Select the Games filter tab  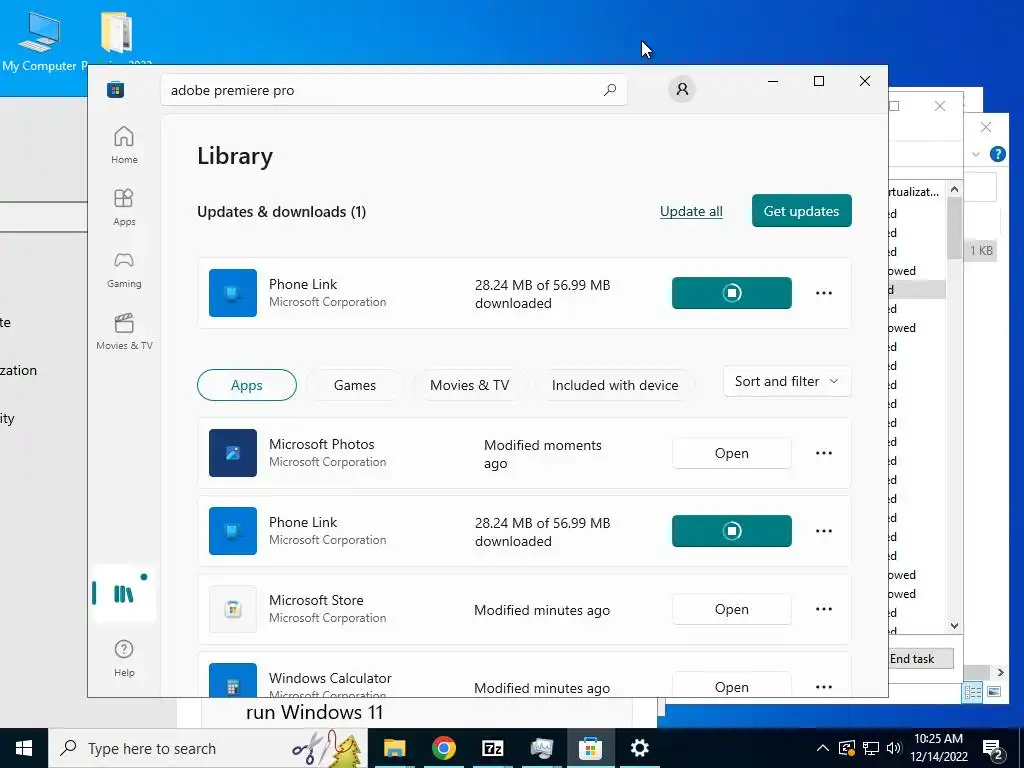point(355,385)
